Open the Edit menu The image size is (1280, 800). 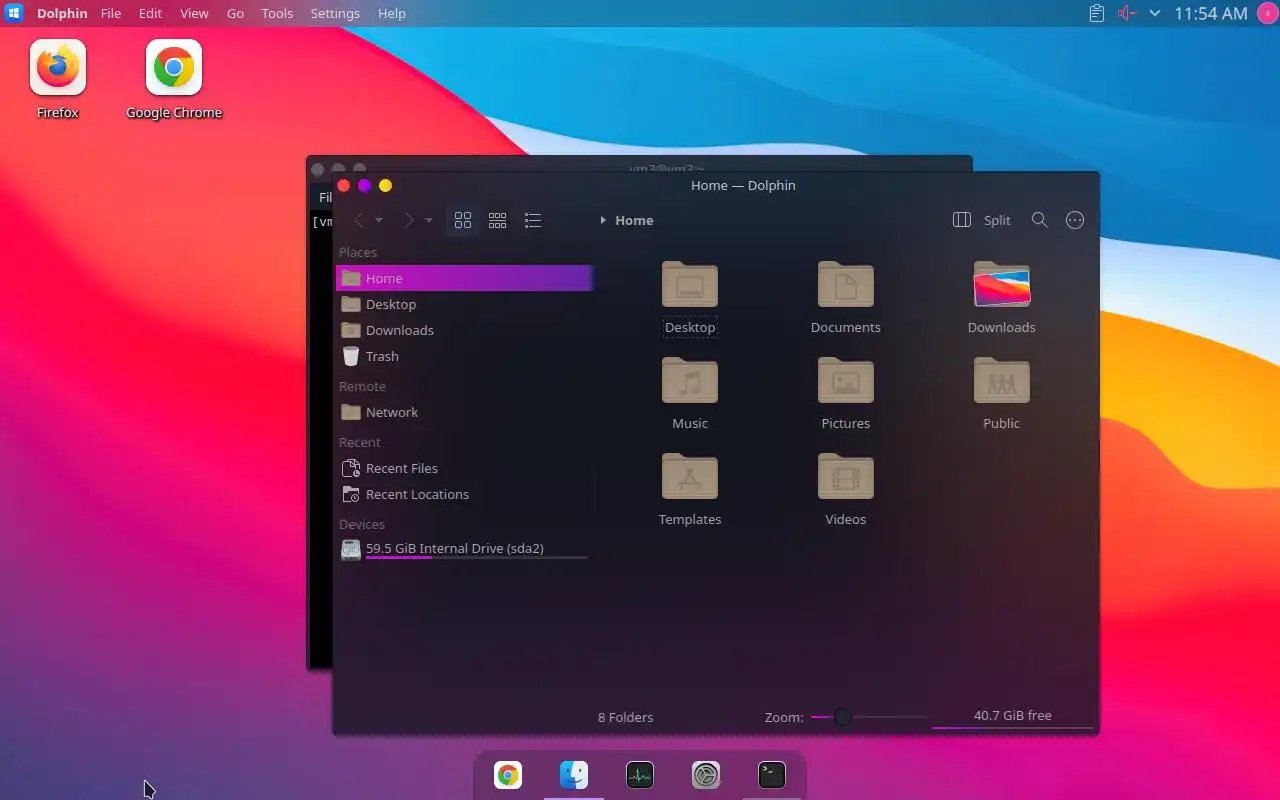[x=150, y=13]
